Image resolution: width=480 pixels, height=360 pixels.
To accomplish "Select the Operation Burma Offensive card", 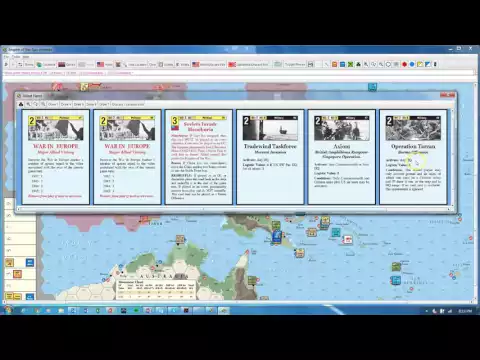I will [x=413, y=157].
